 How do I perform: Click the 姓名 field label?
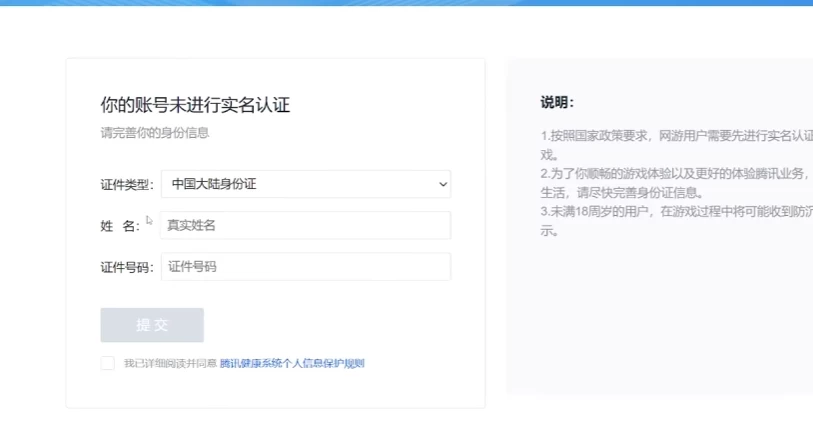[x=119, y=226]
